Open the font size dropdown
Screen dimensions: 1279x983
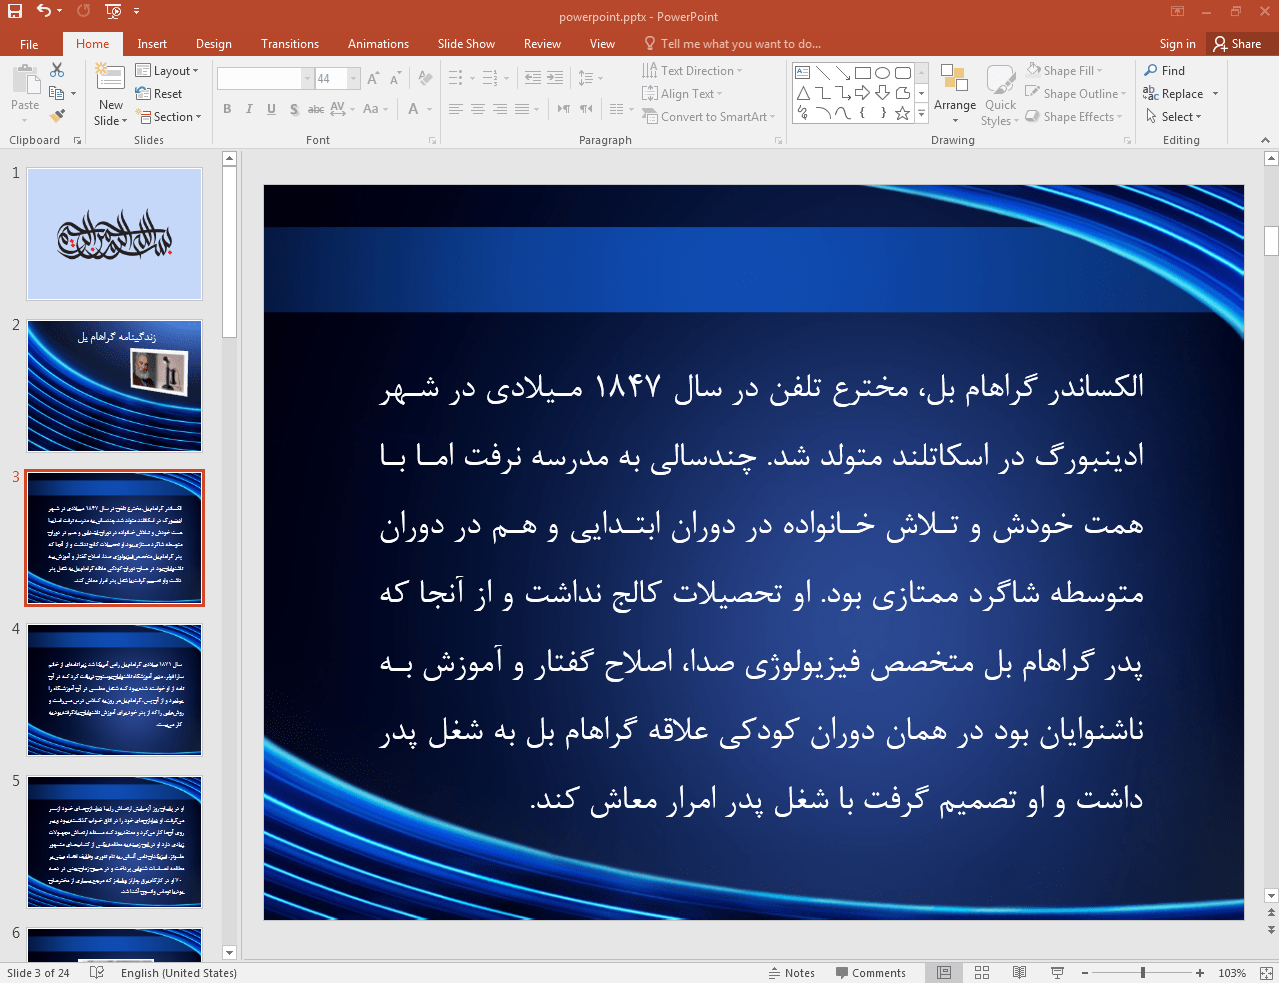click(x=354, y=79)
